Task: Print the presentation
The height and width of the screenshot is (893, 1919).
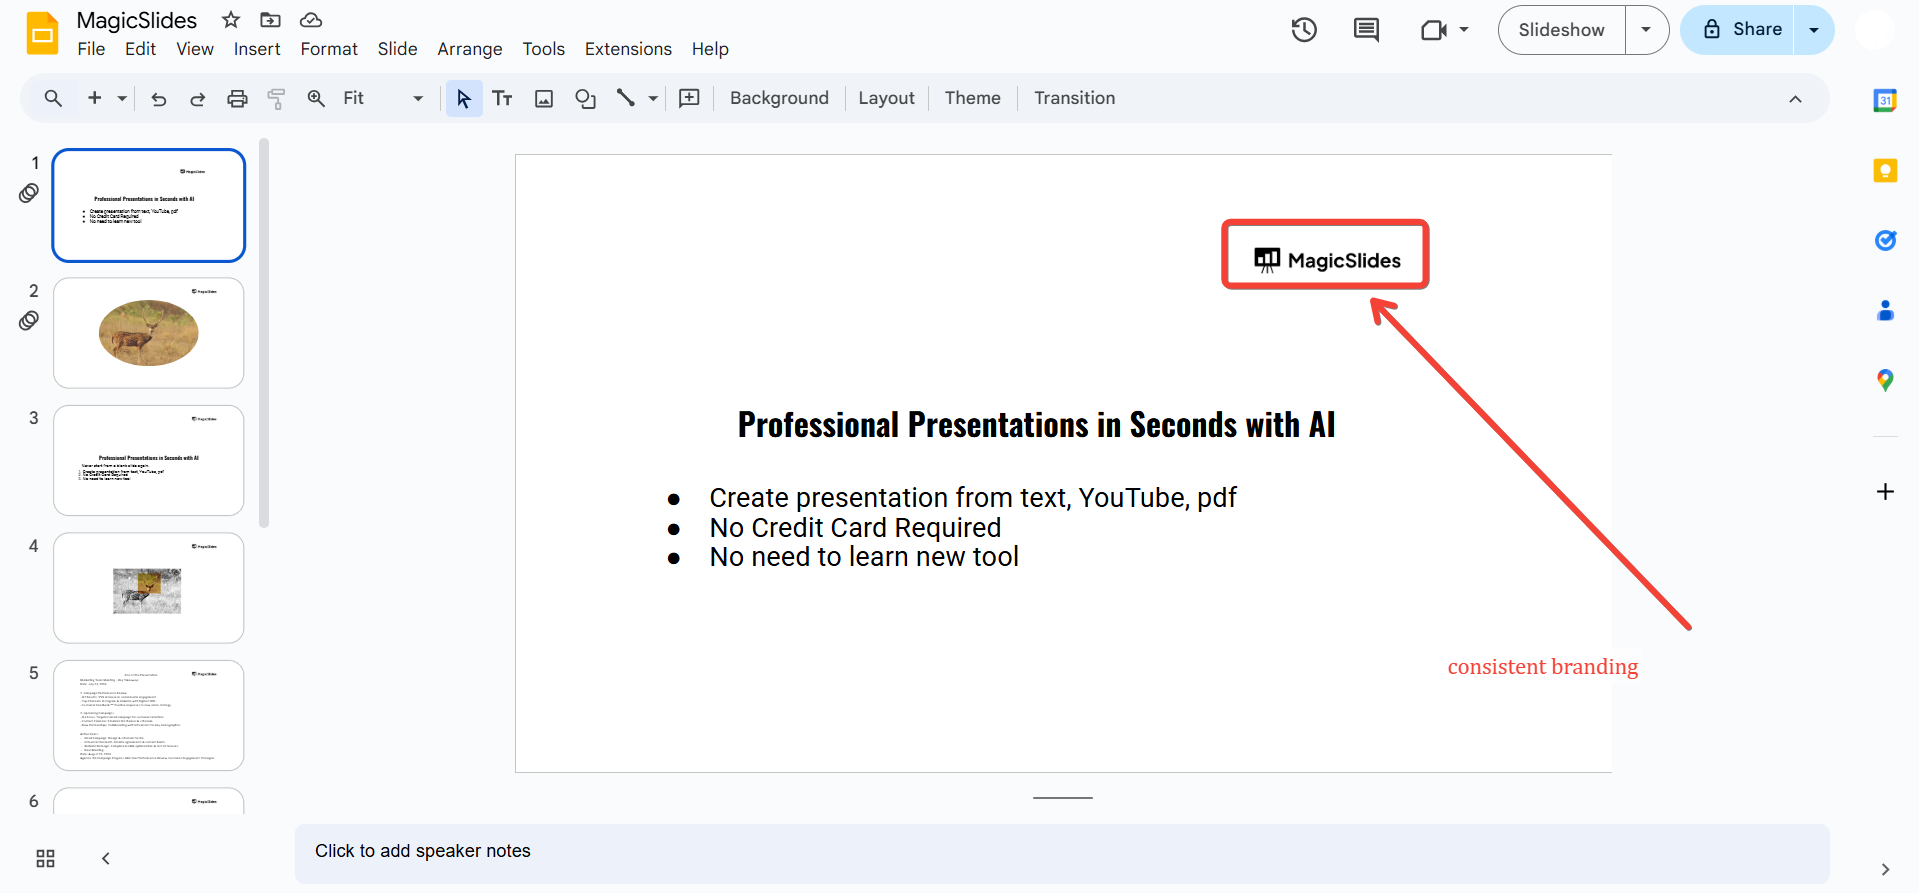Action: (237, 98)
